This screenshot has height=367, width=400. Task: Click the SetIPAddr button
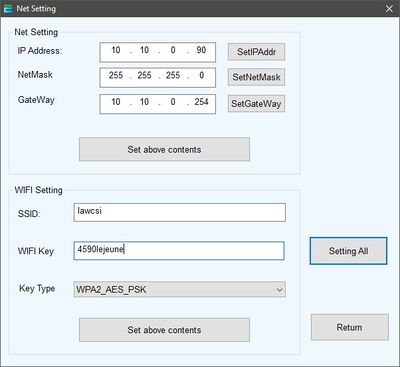[256, 52]
